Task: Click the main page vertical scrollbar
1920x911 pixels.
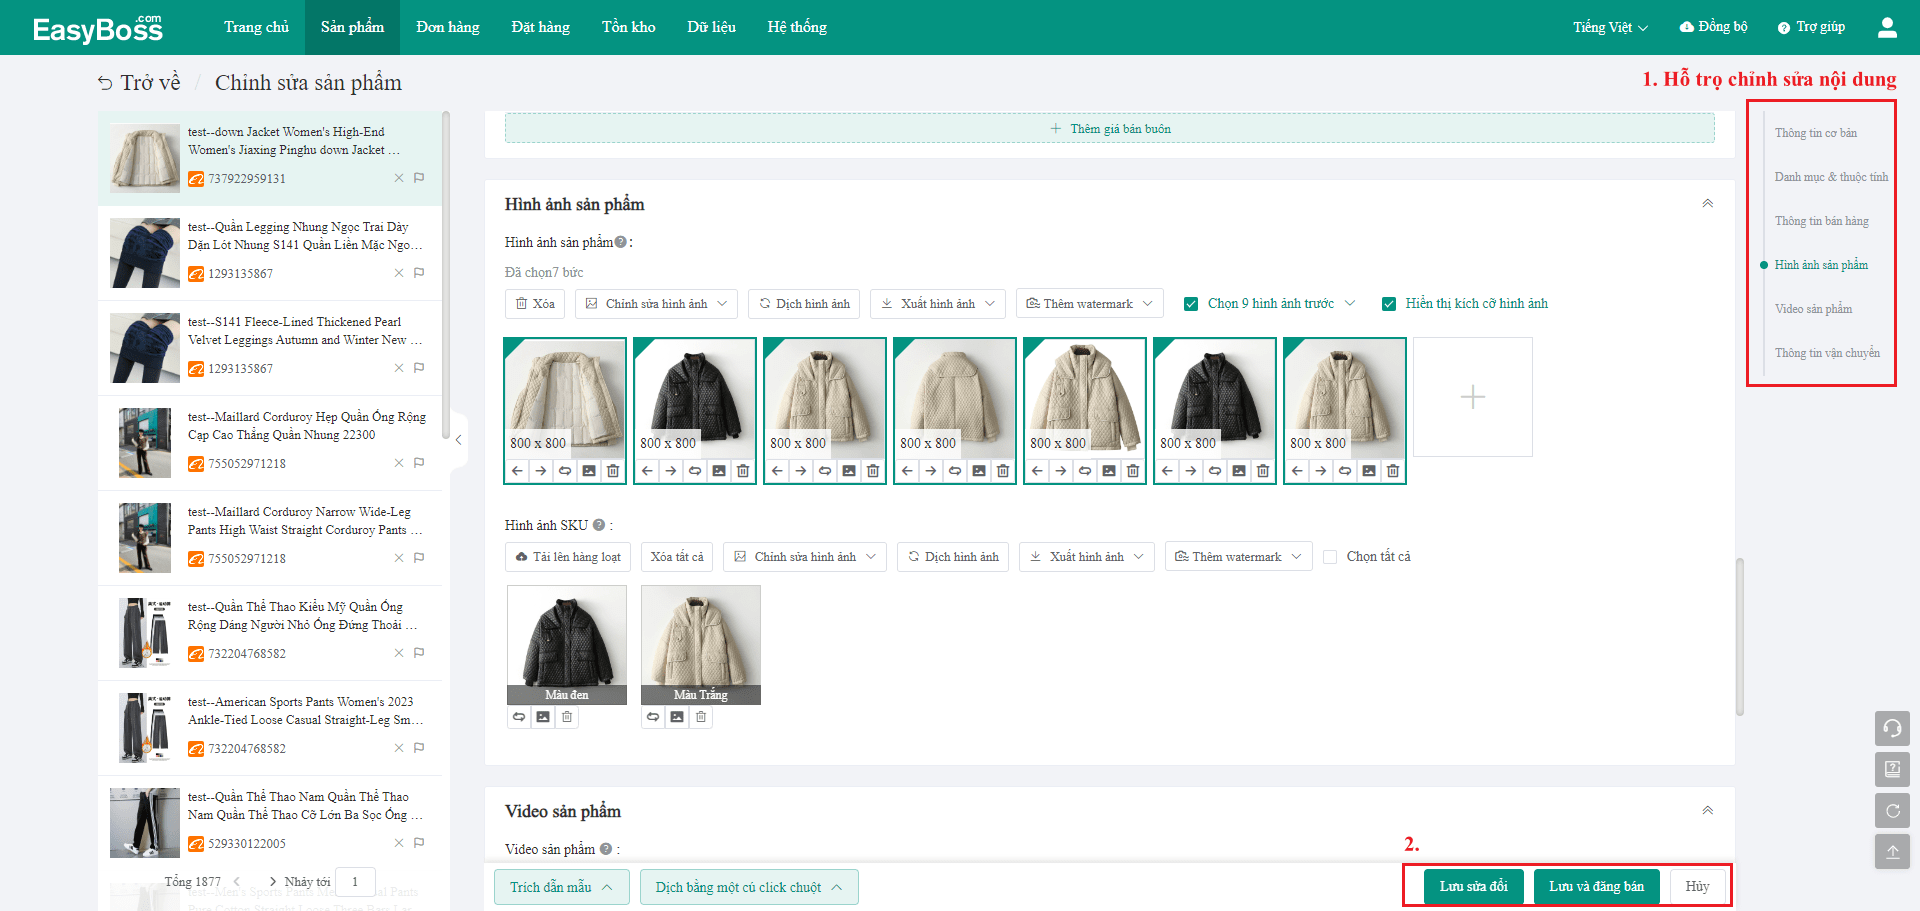Action: point(1740,637)
